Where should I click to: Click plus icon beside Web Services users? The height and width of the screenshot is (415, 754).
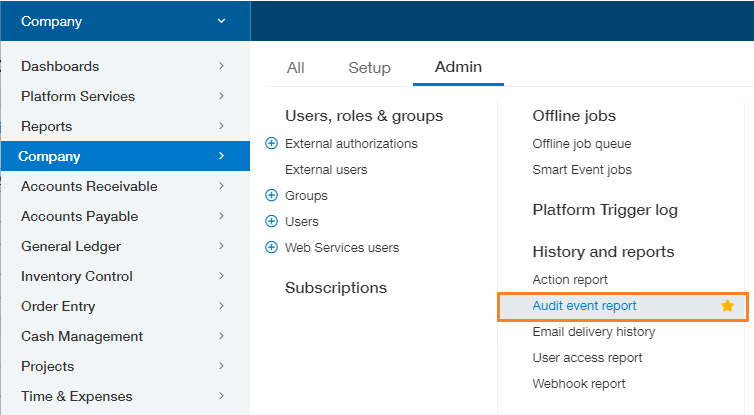[271, 247]
